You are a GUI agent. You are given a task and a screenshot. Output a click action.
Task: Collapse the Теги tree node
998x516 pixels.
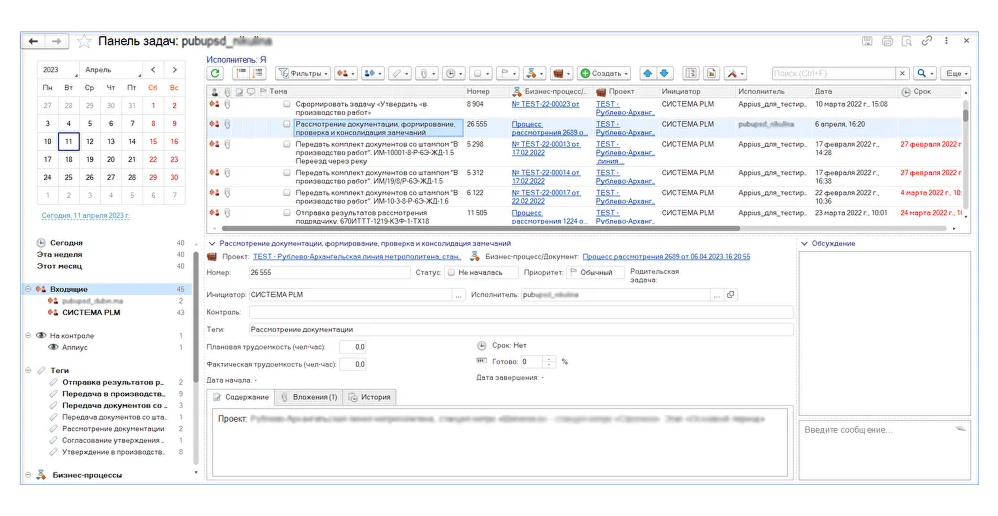click(x=28, y=370)
